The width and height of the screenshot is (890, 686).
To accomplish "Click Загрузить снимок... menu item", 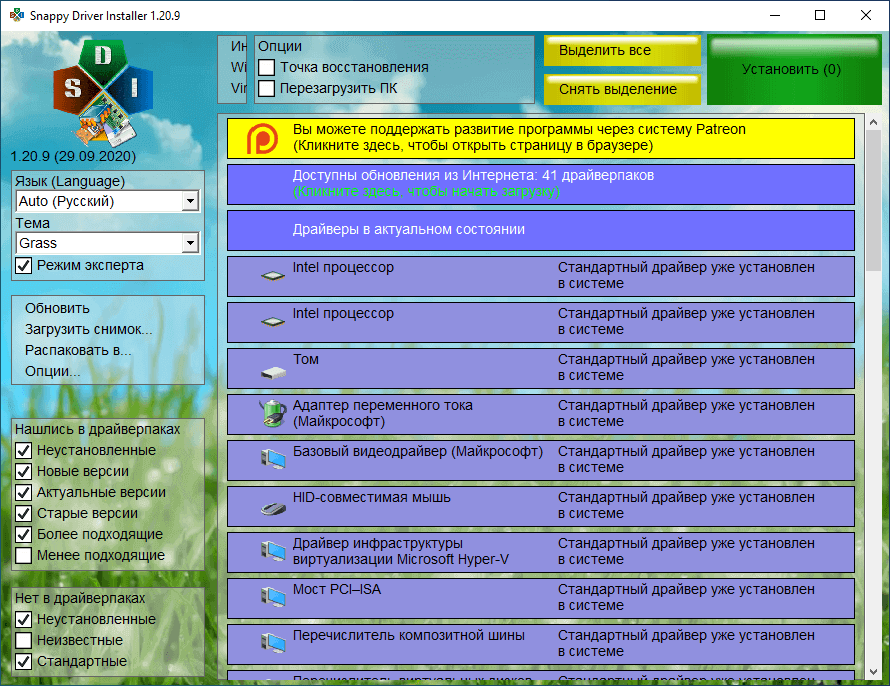I will click(x=89, y=330).
